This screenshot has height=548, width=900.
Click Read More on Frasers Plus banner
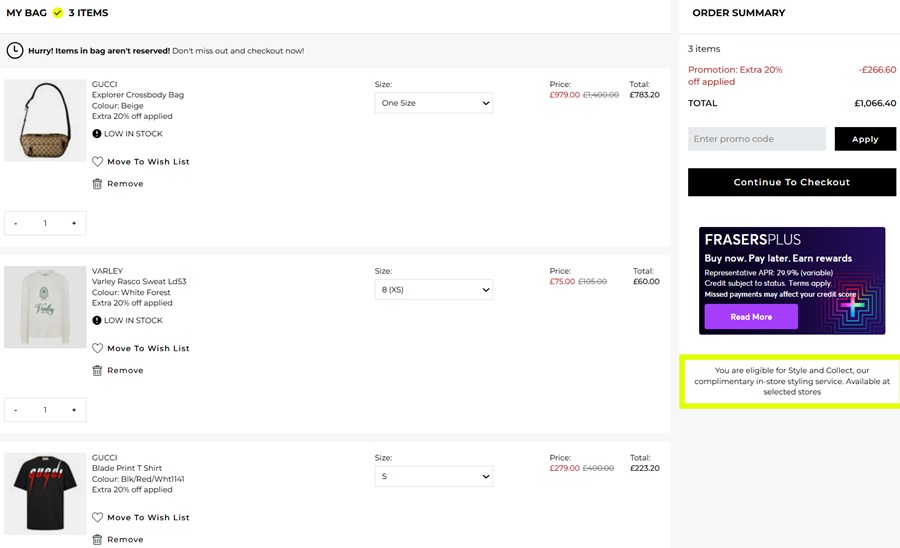751,317
